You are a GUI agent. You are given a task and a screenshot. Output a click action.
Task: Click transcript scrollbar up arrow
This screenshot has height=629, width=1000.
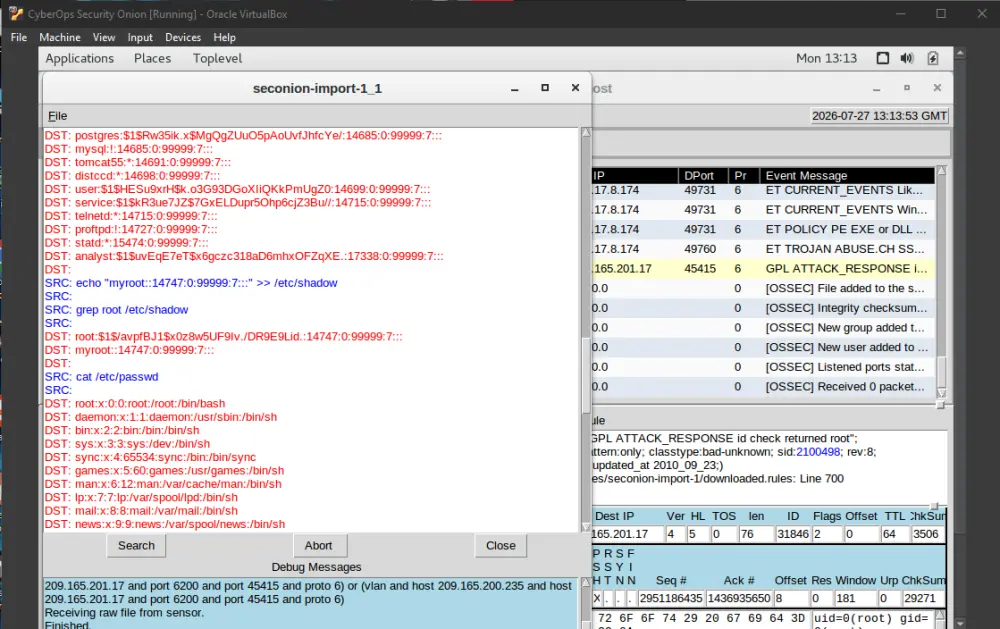coord(586,133)
